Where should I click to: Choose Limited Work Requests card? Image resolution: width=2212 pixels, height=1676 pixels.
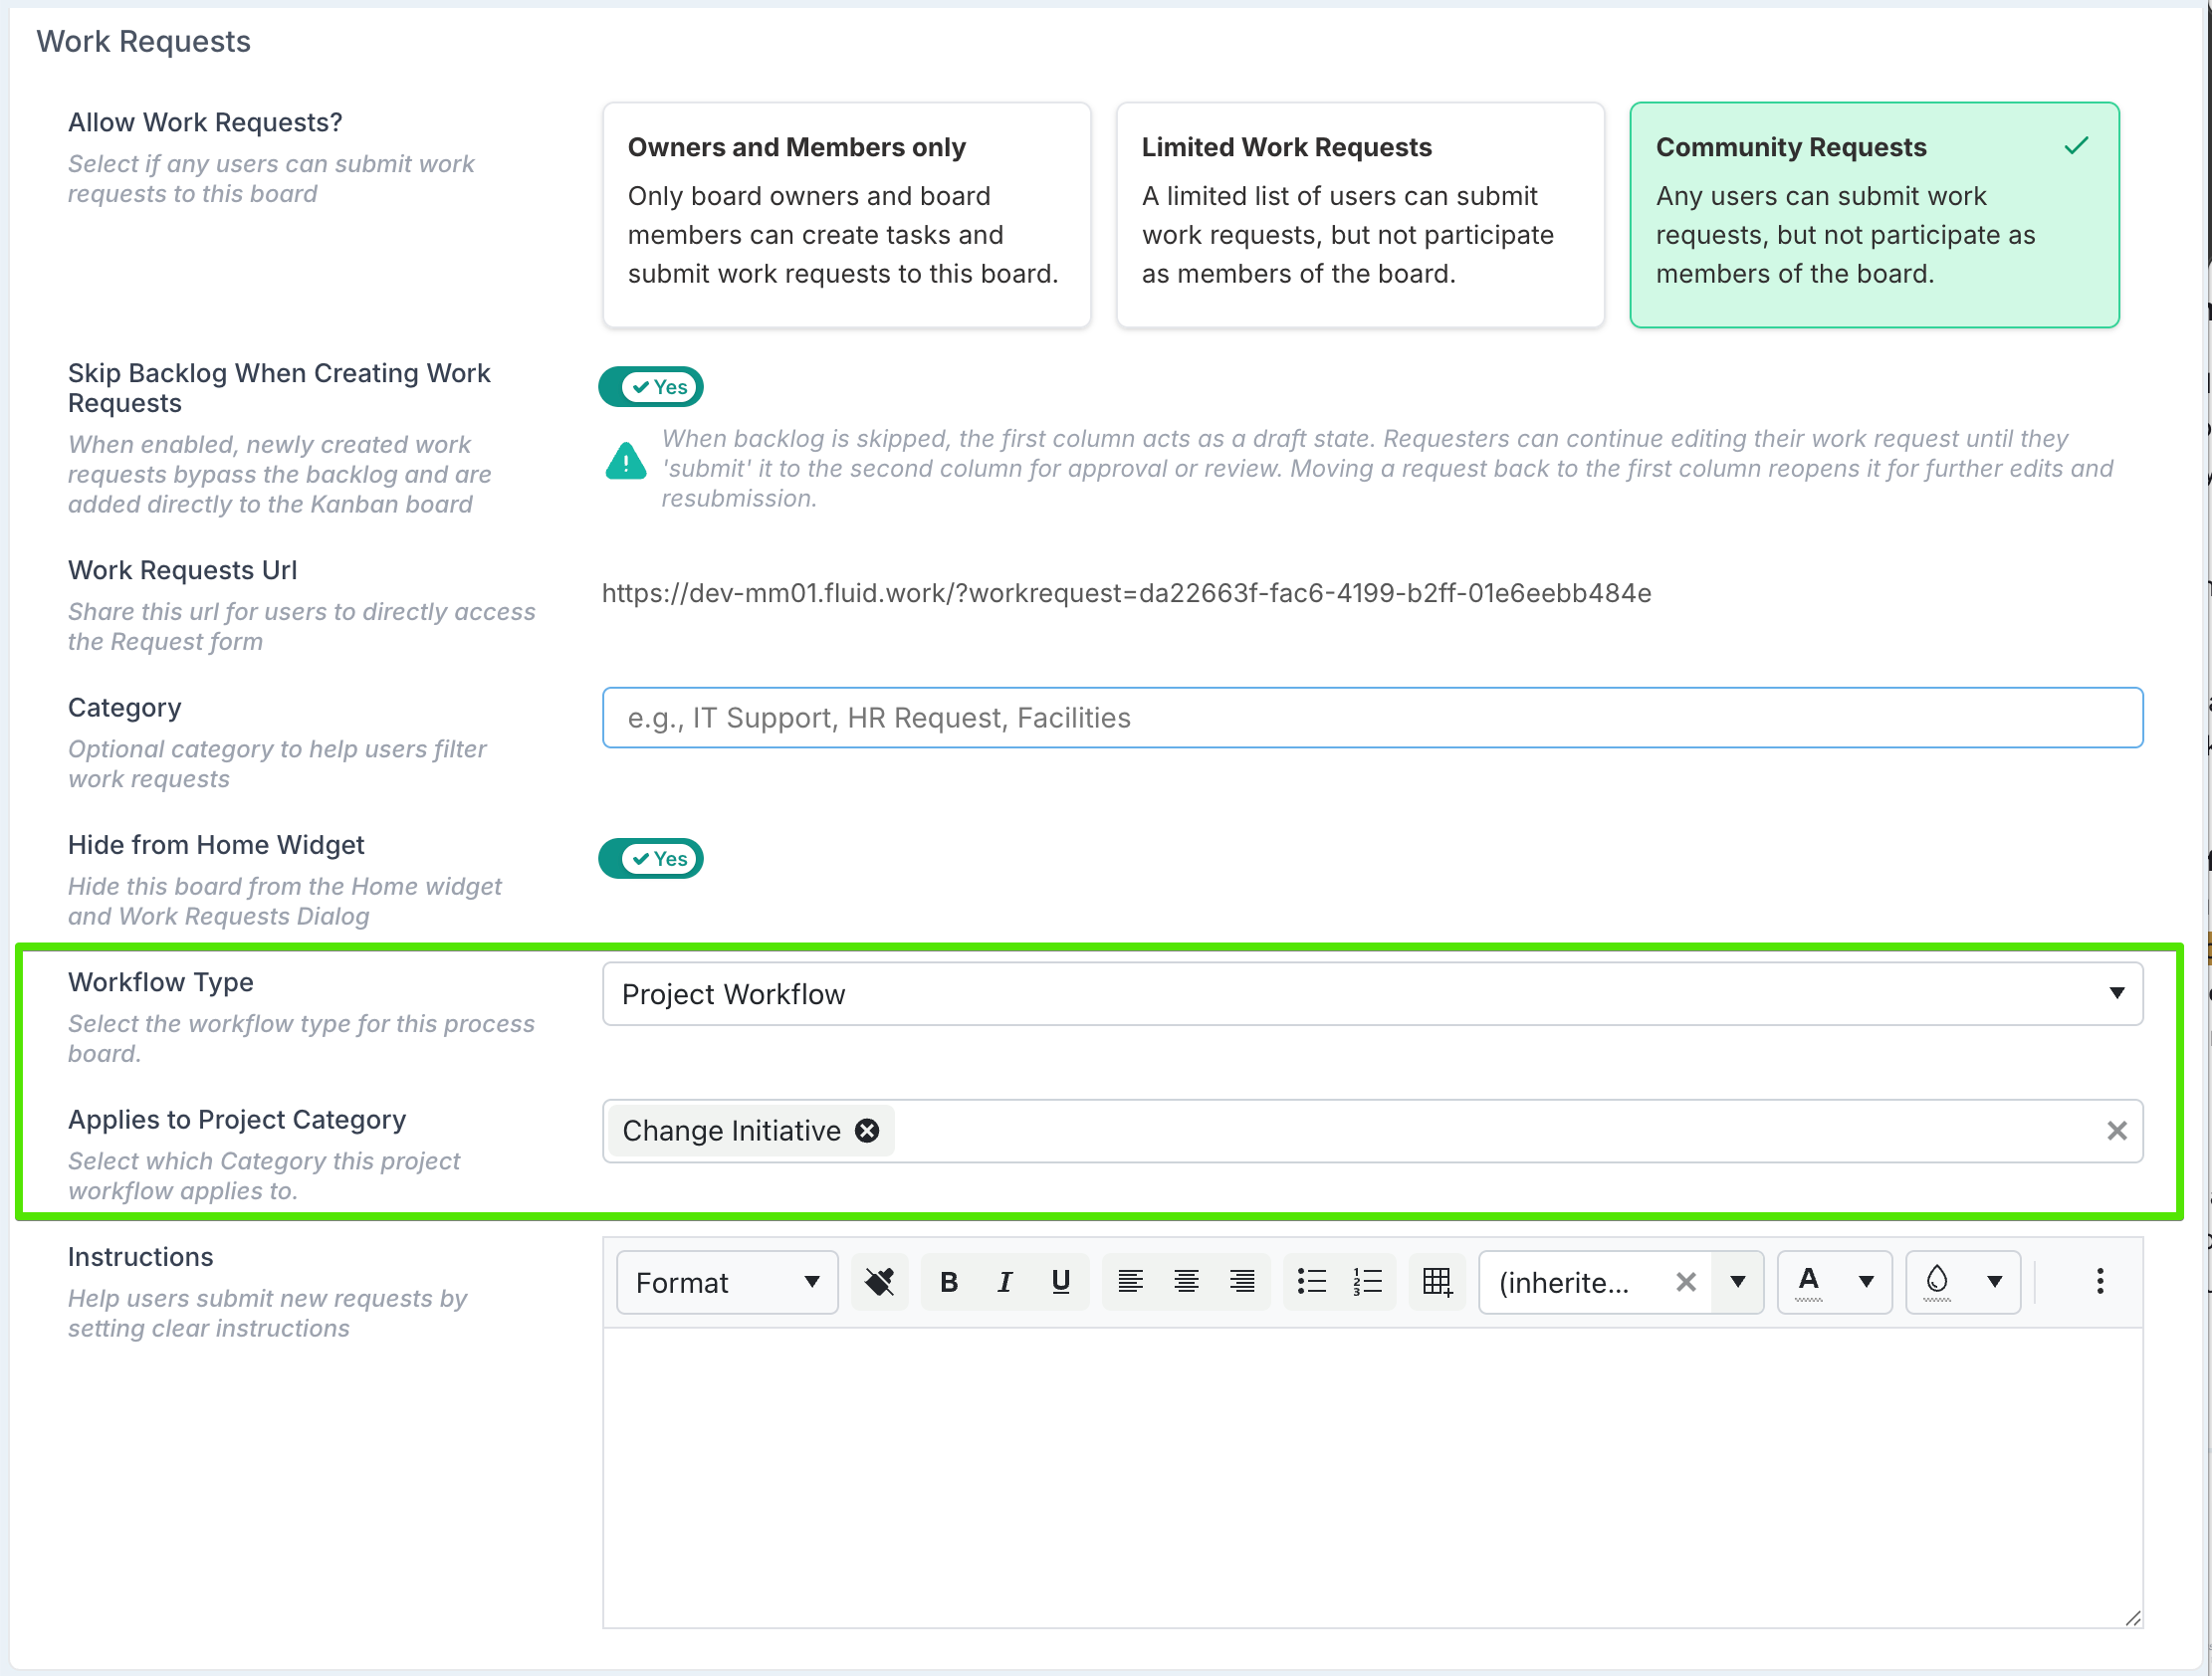click(x=1360, y=214)
